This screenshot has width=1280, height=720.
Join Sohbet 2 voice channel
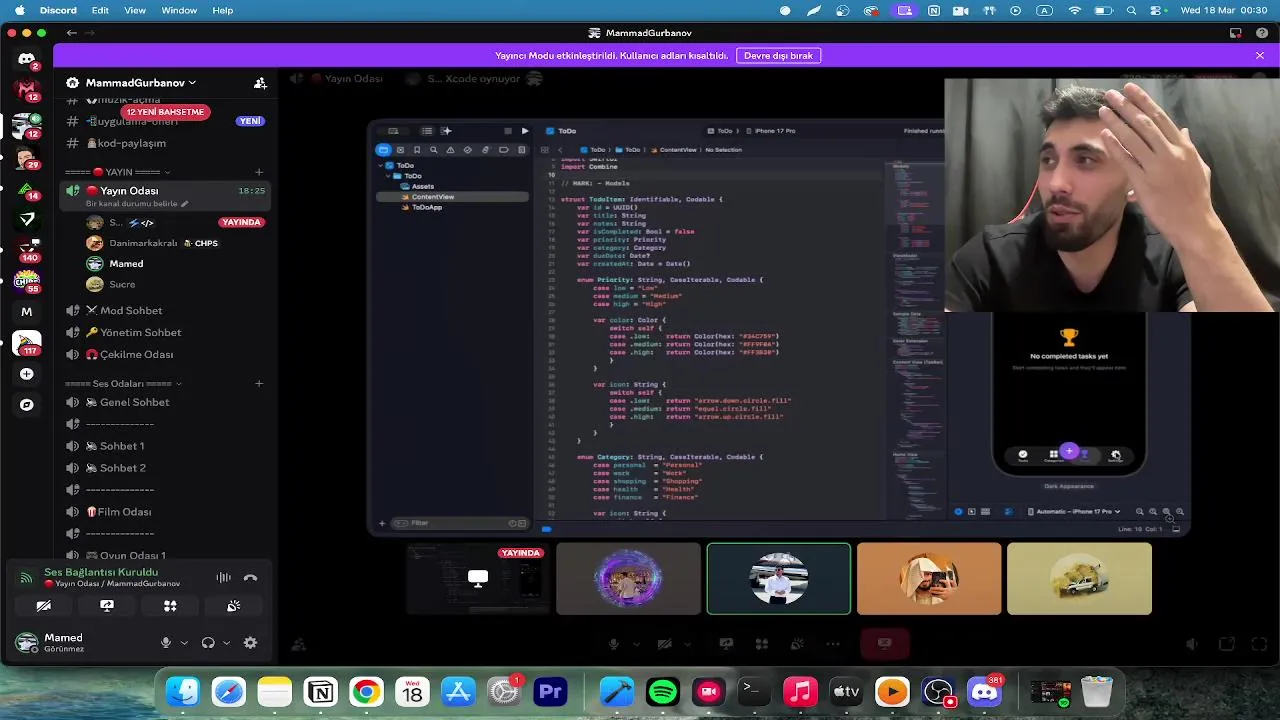[x=165, y=468]
